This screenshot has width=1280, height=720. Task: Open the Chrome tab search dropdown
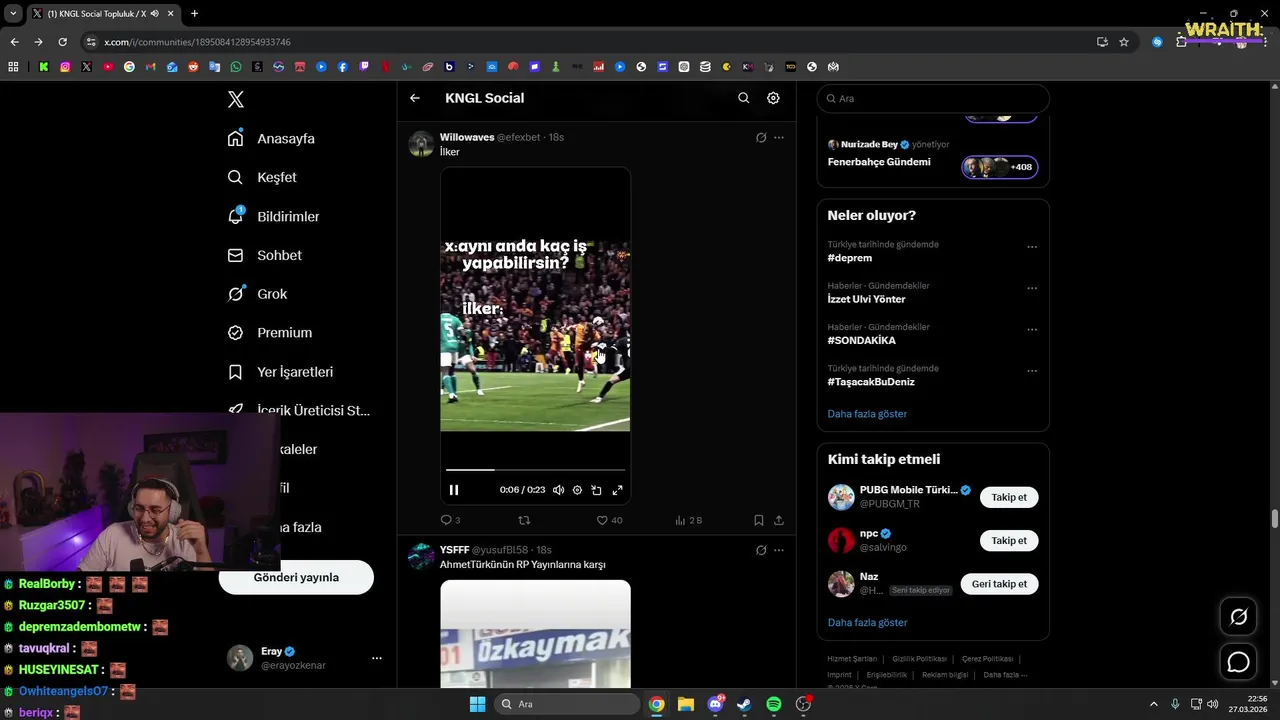point(13,14)
